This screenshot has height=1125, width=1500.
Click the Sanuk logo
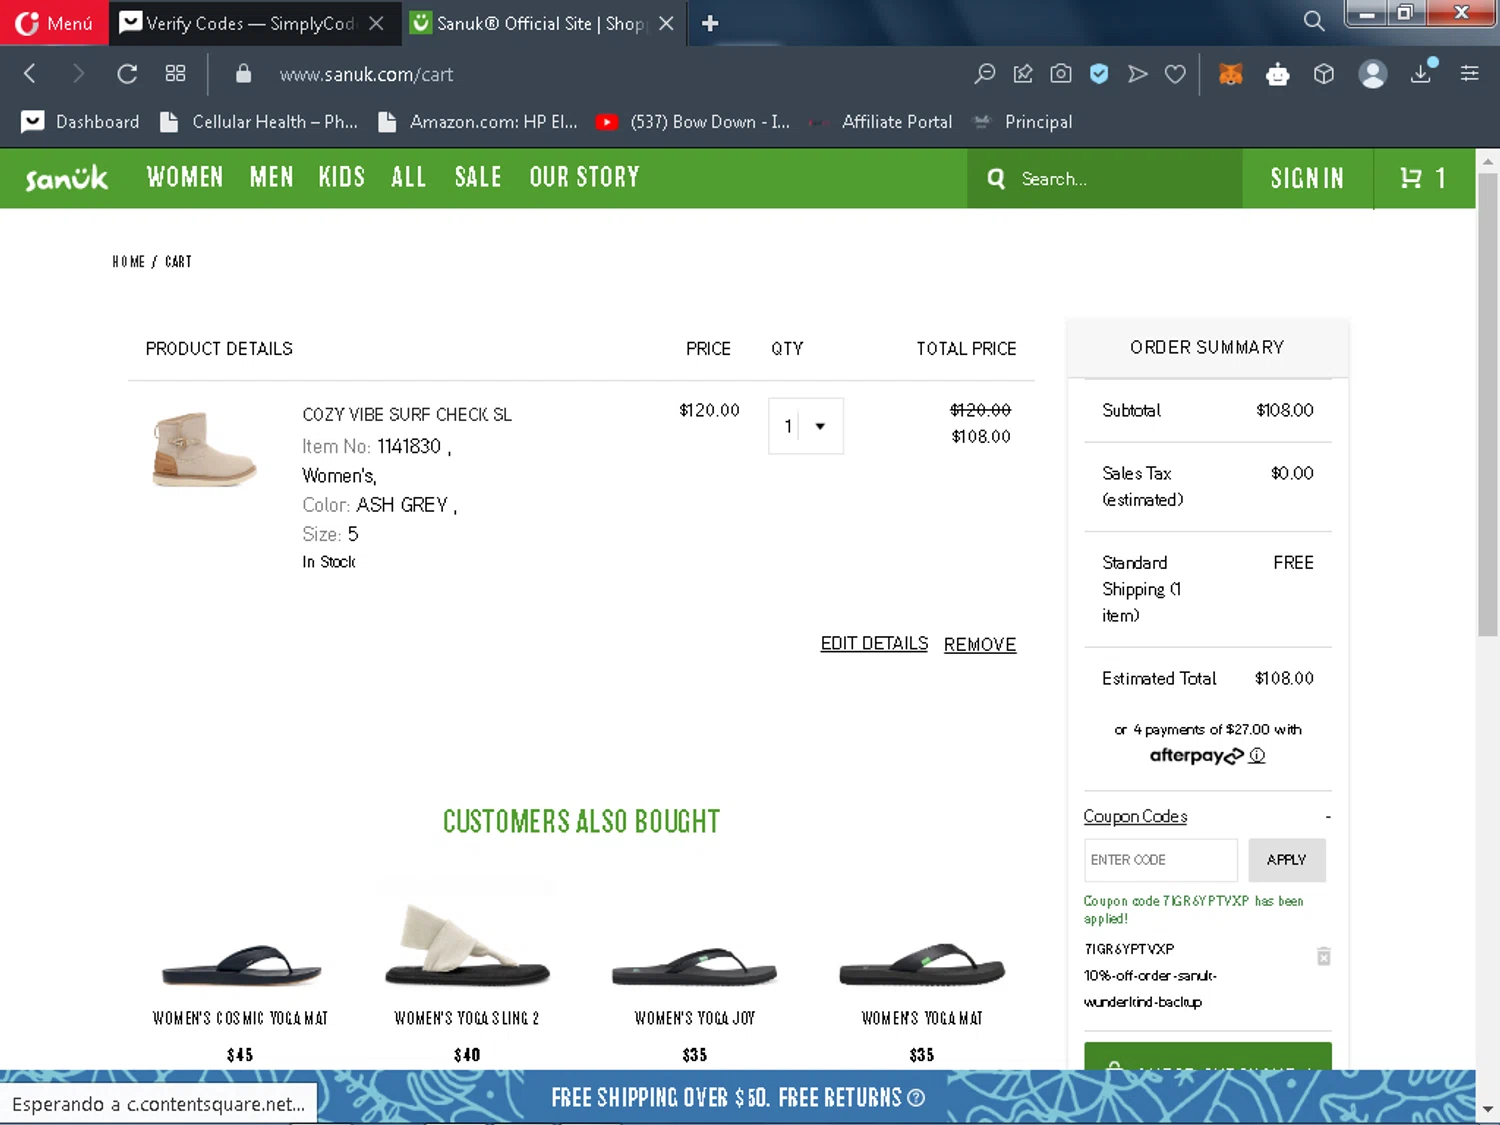coord(66,178)
